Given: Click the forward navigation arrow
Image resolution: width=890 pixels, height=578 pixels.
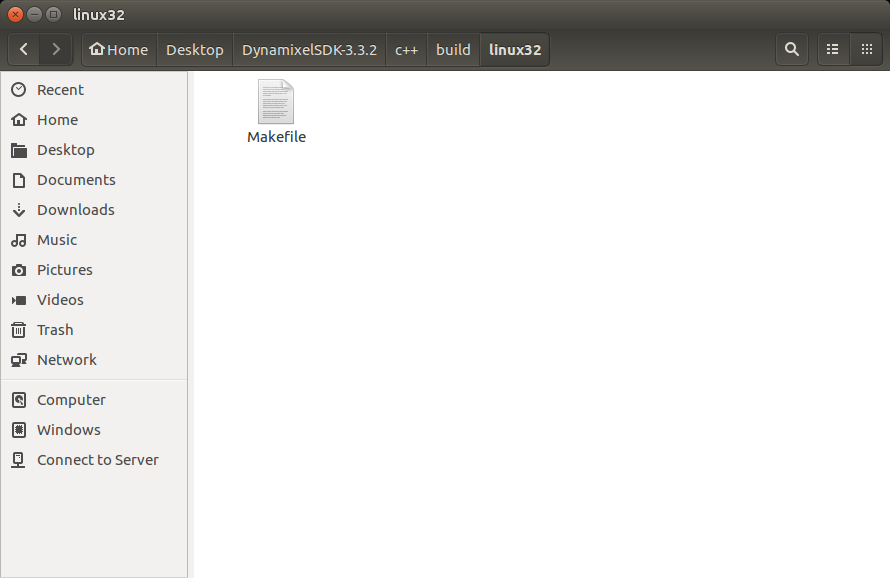Looking at the screenshot, I should point(56,49).
